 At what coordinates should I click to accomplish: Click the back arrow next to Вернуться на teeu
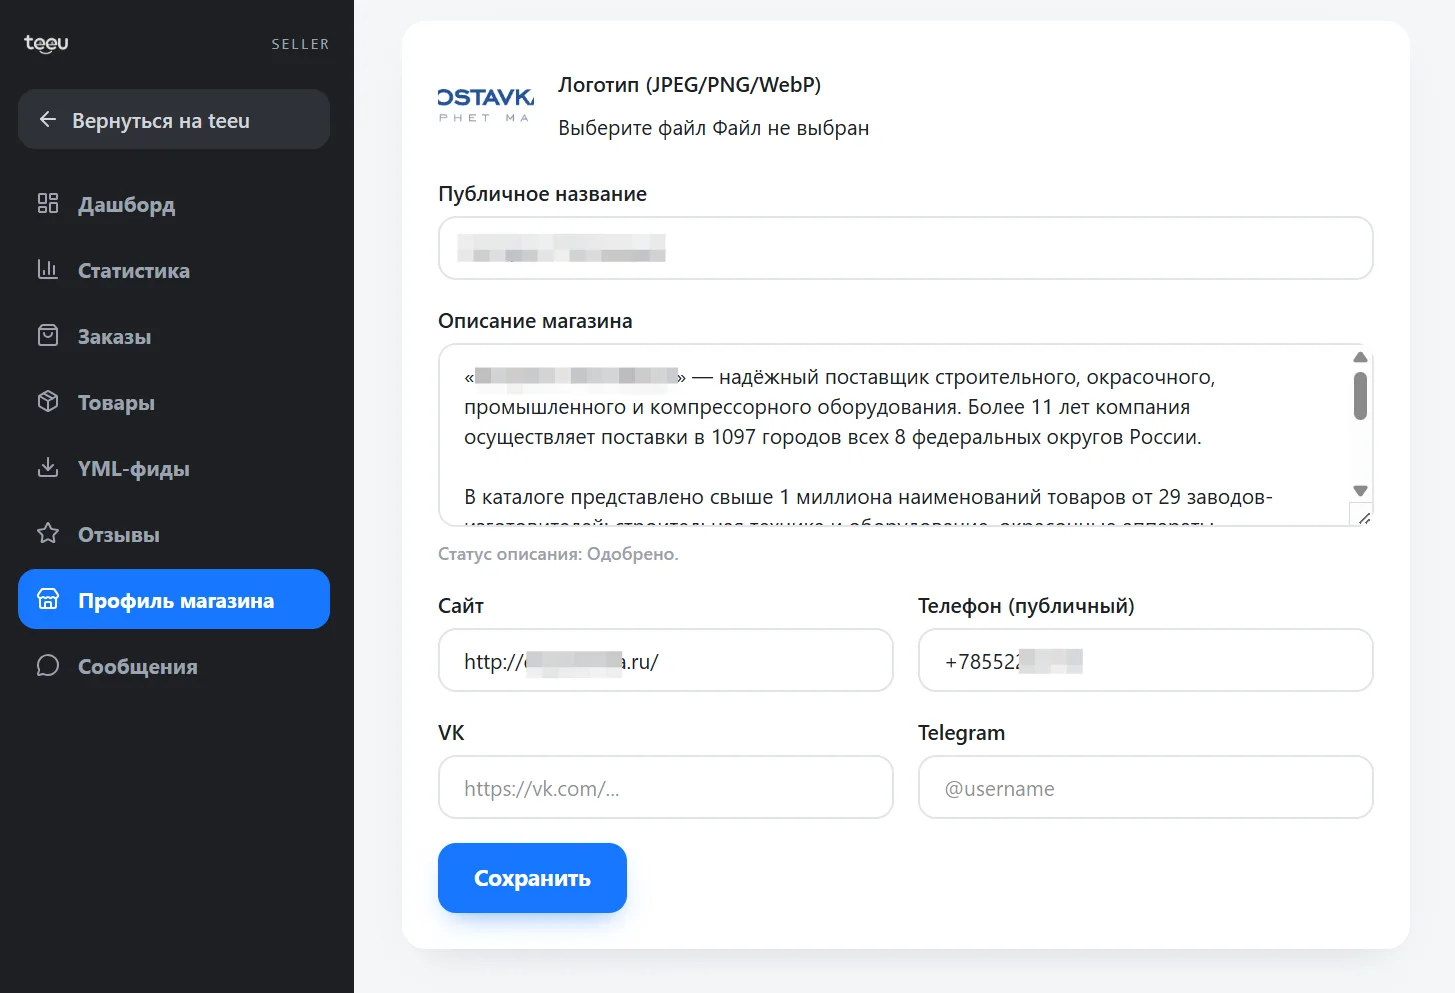pyautogui.click(x=47, y=120)
